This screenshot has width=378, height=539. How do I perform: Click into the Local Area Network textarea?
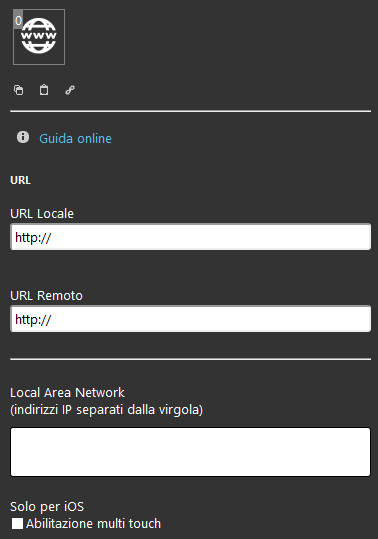(x=191, y=452)
